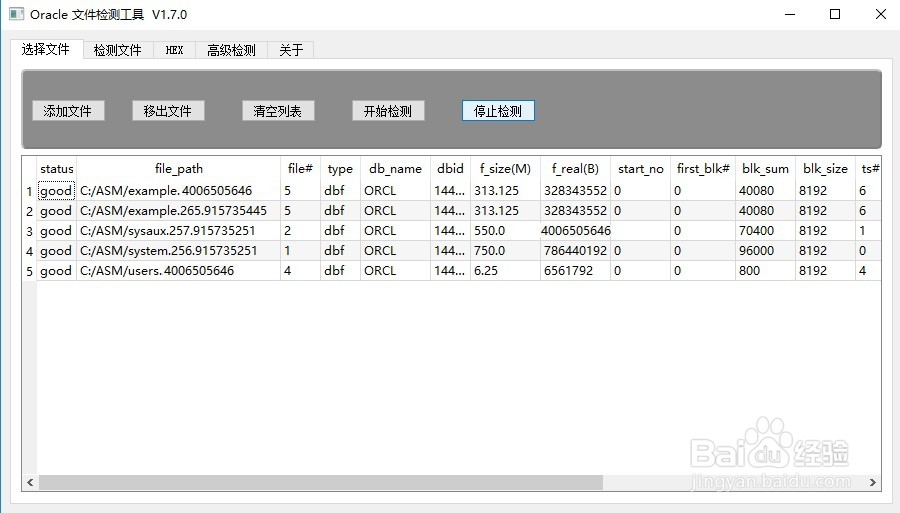The image size is (900, 513).
Task: Switch to the 选择文件 tab
Action: coord(46,49)
